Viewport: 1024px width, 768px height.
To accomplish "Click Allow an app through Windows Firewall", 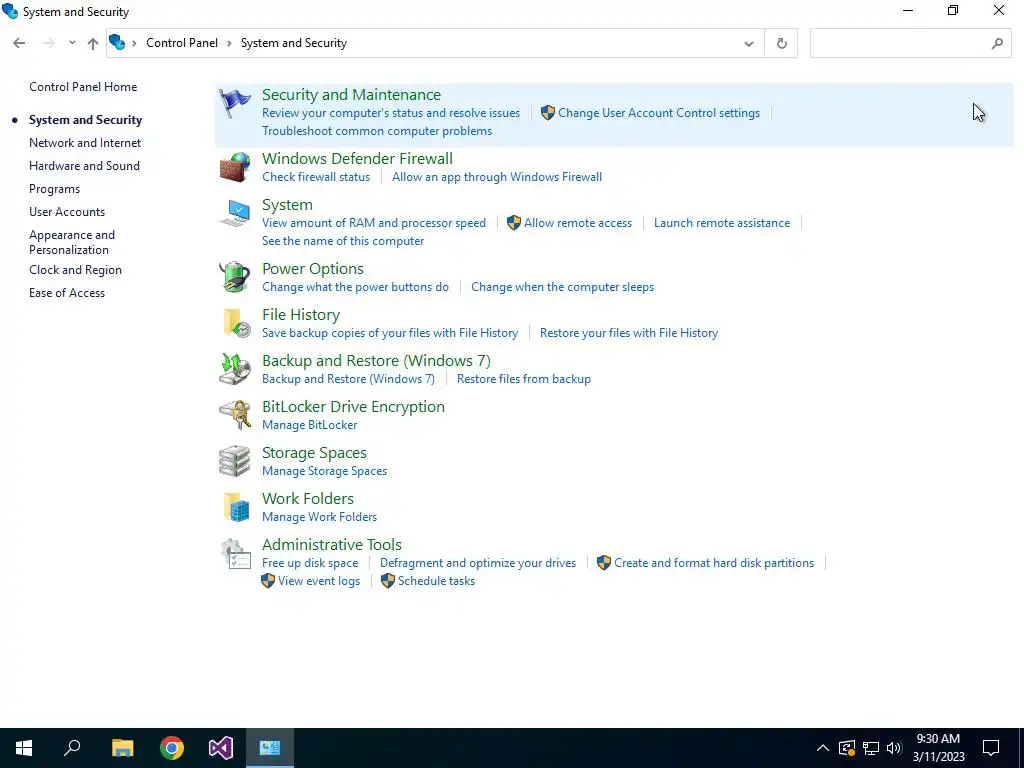I will tap(497, 177).
